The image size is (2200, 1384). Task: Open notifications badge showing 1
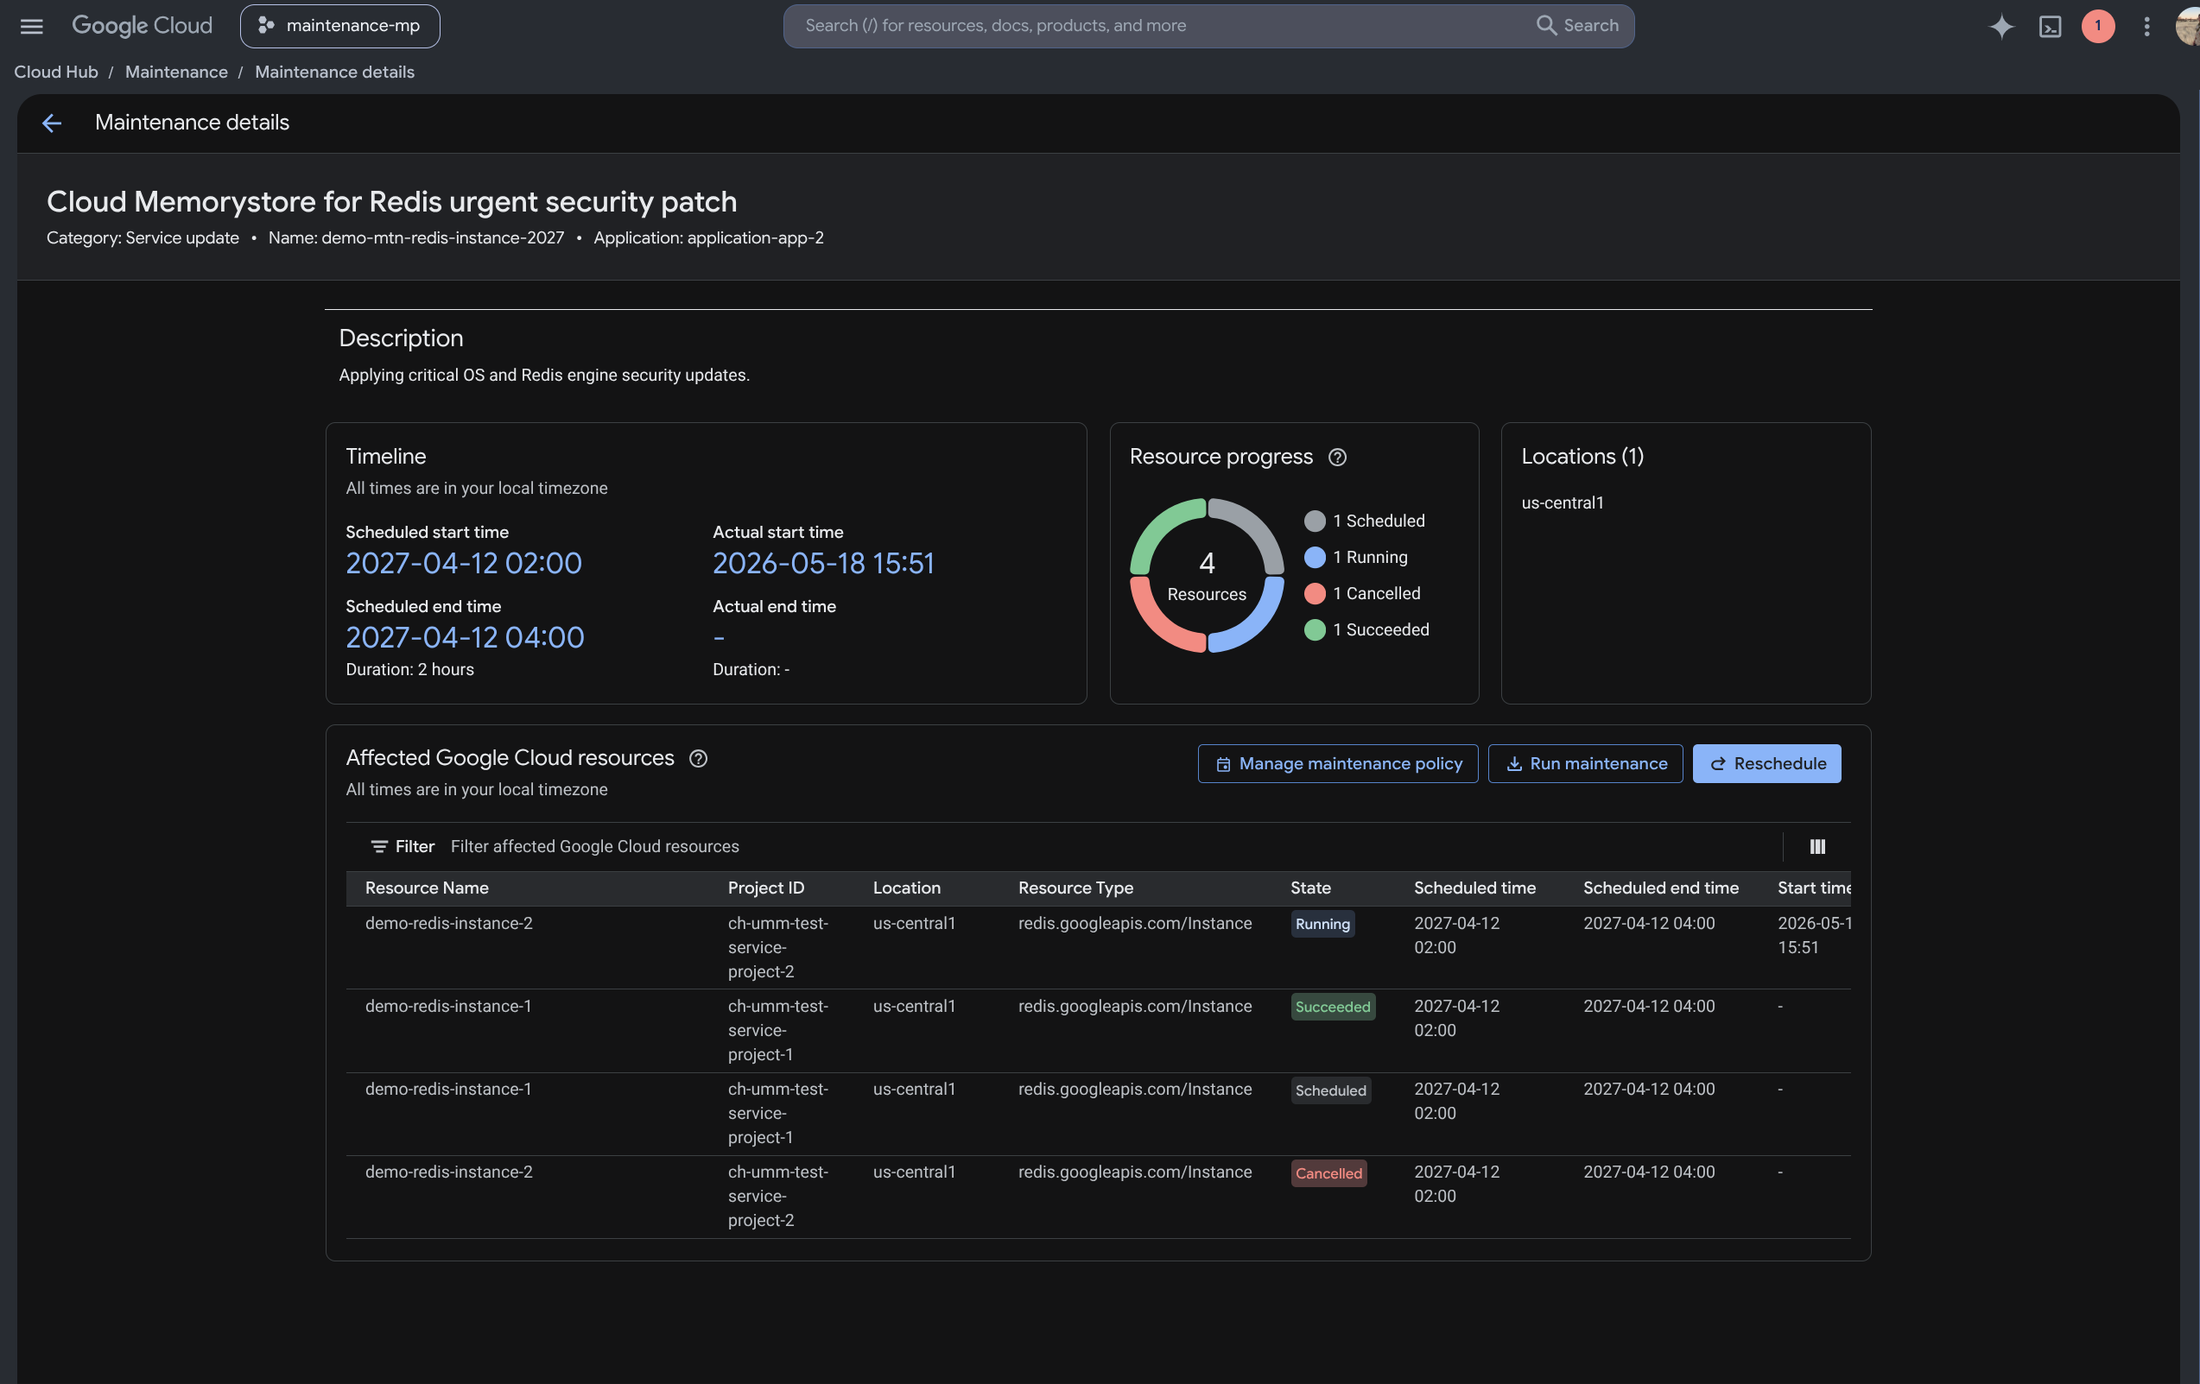coord(2098,26)
